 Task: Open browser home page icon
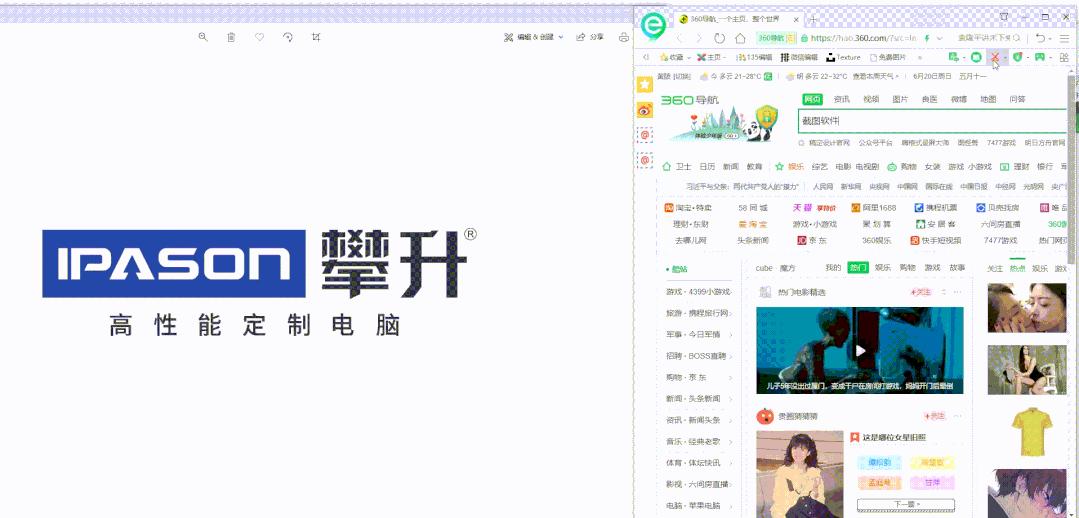(740, 38)
